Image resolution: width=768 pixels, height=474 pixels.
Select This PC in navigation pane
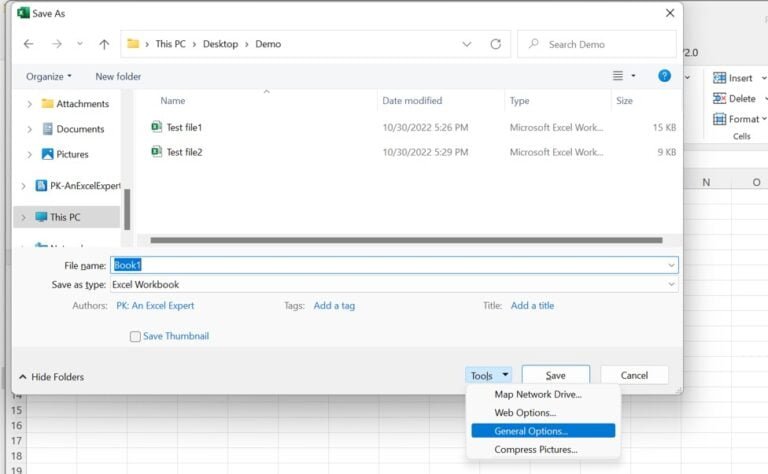pyautogui.click(x=65, y=217)
